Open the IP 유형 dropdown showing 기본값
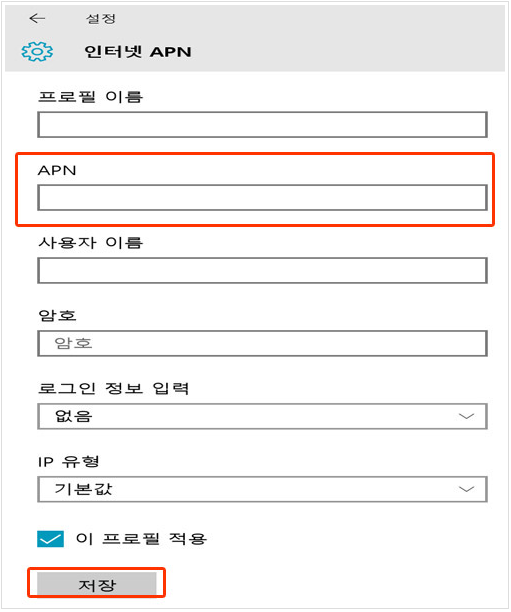 (x=262, y=489)
